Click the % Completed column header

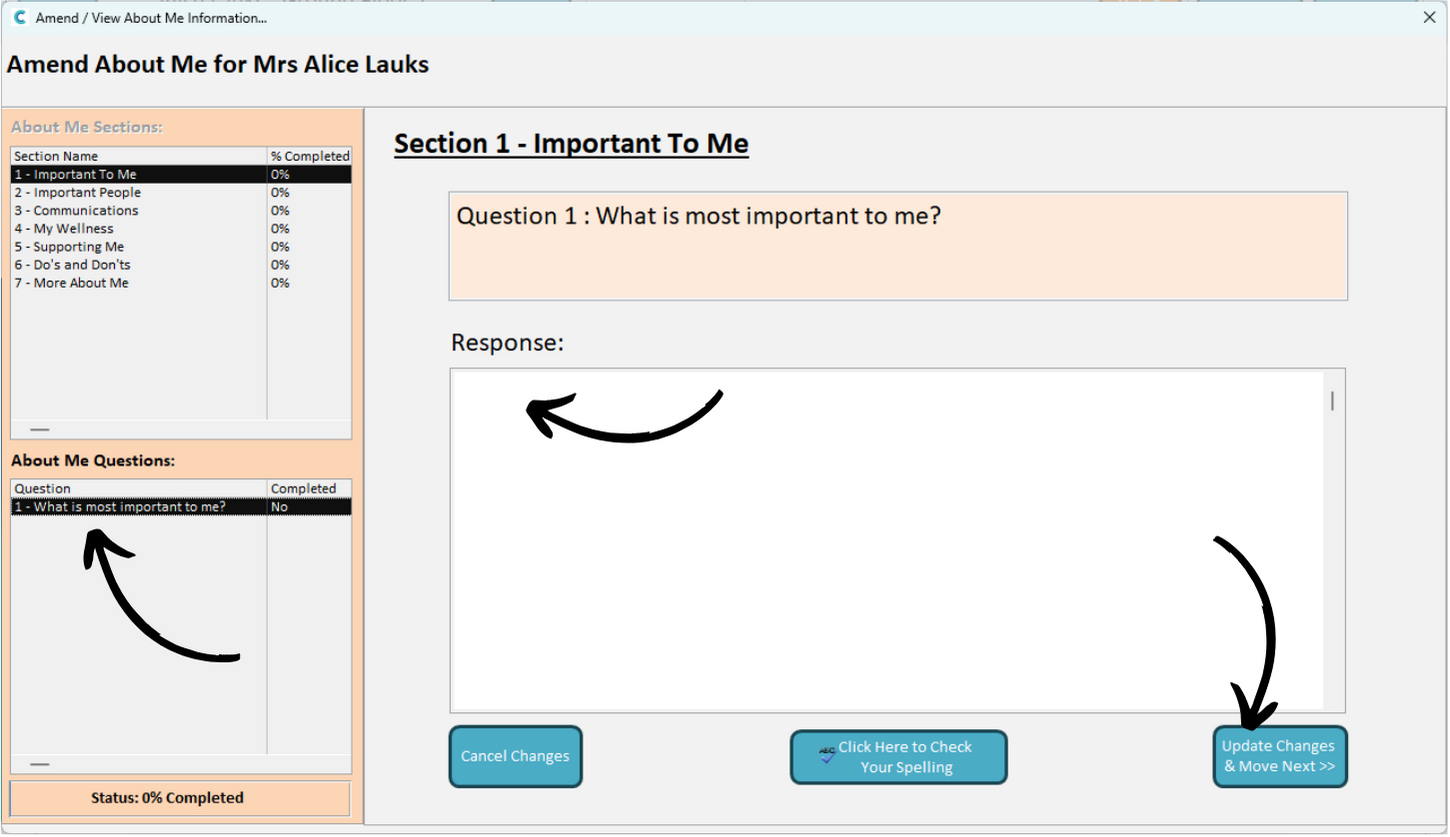(310, 156)
